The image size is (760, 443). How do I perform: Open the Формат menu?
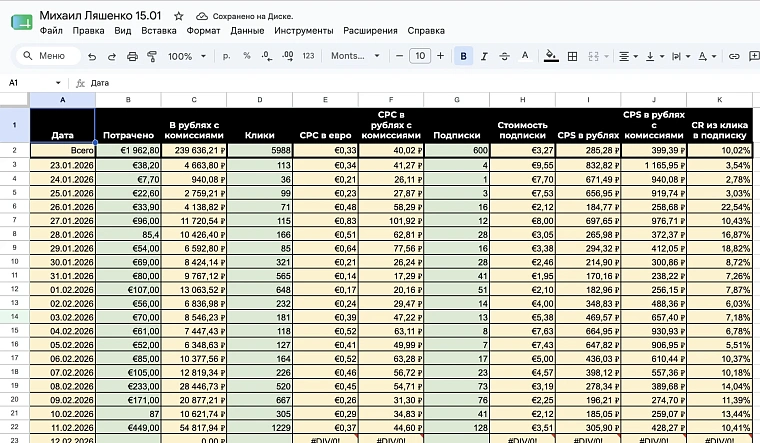click(x=204, y=31)
